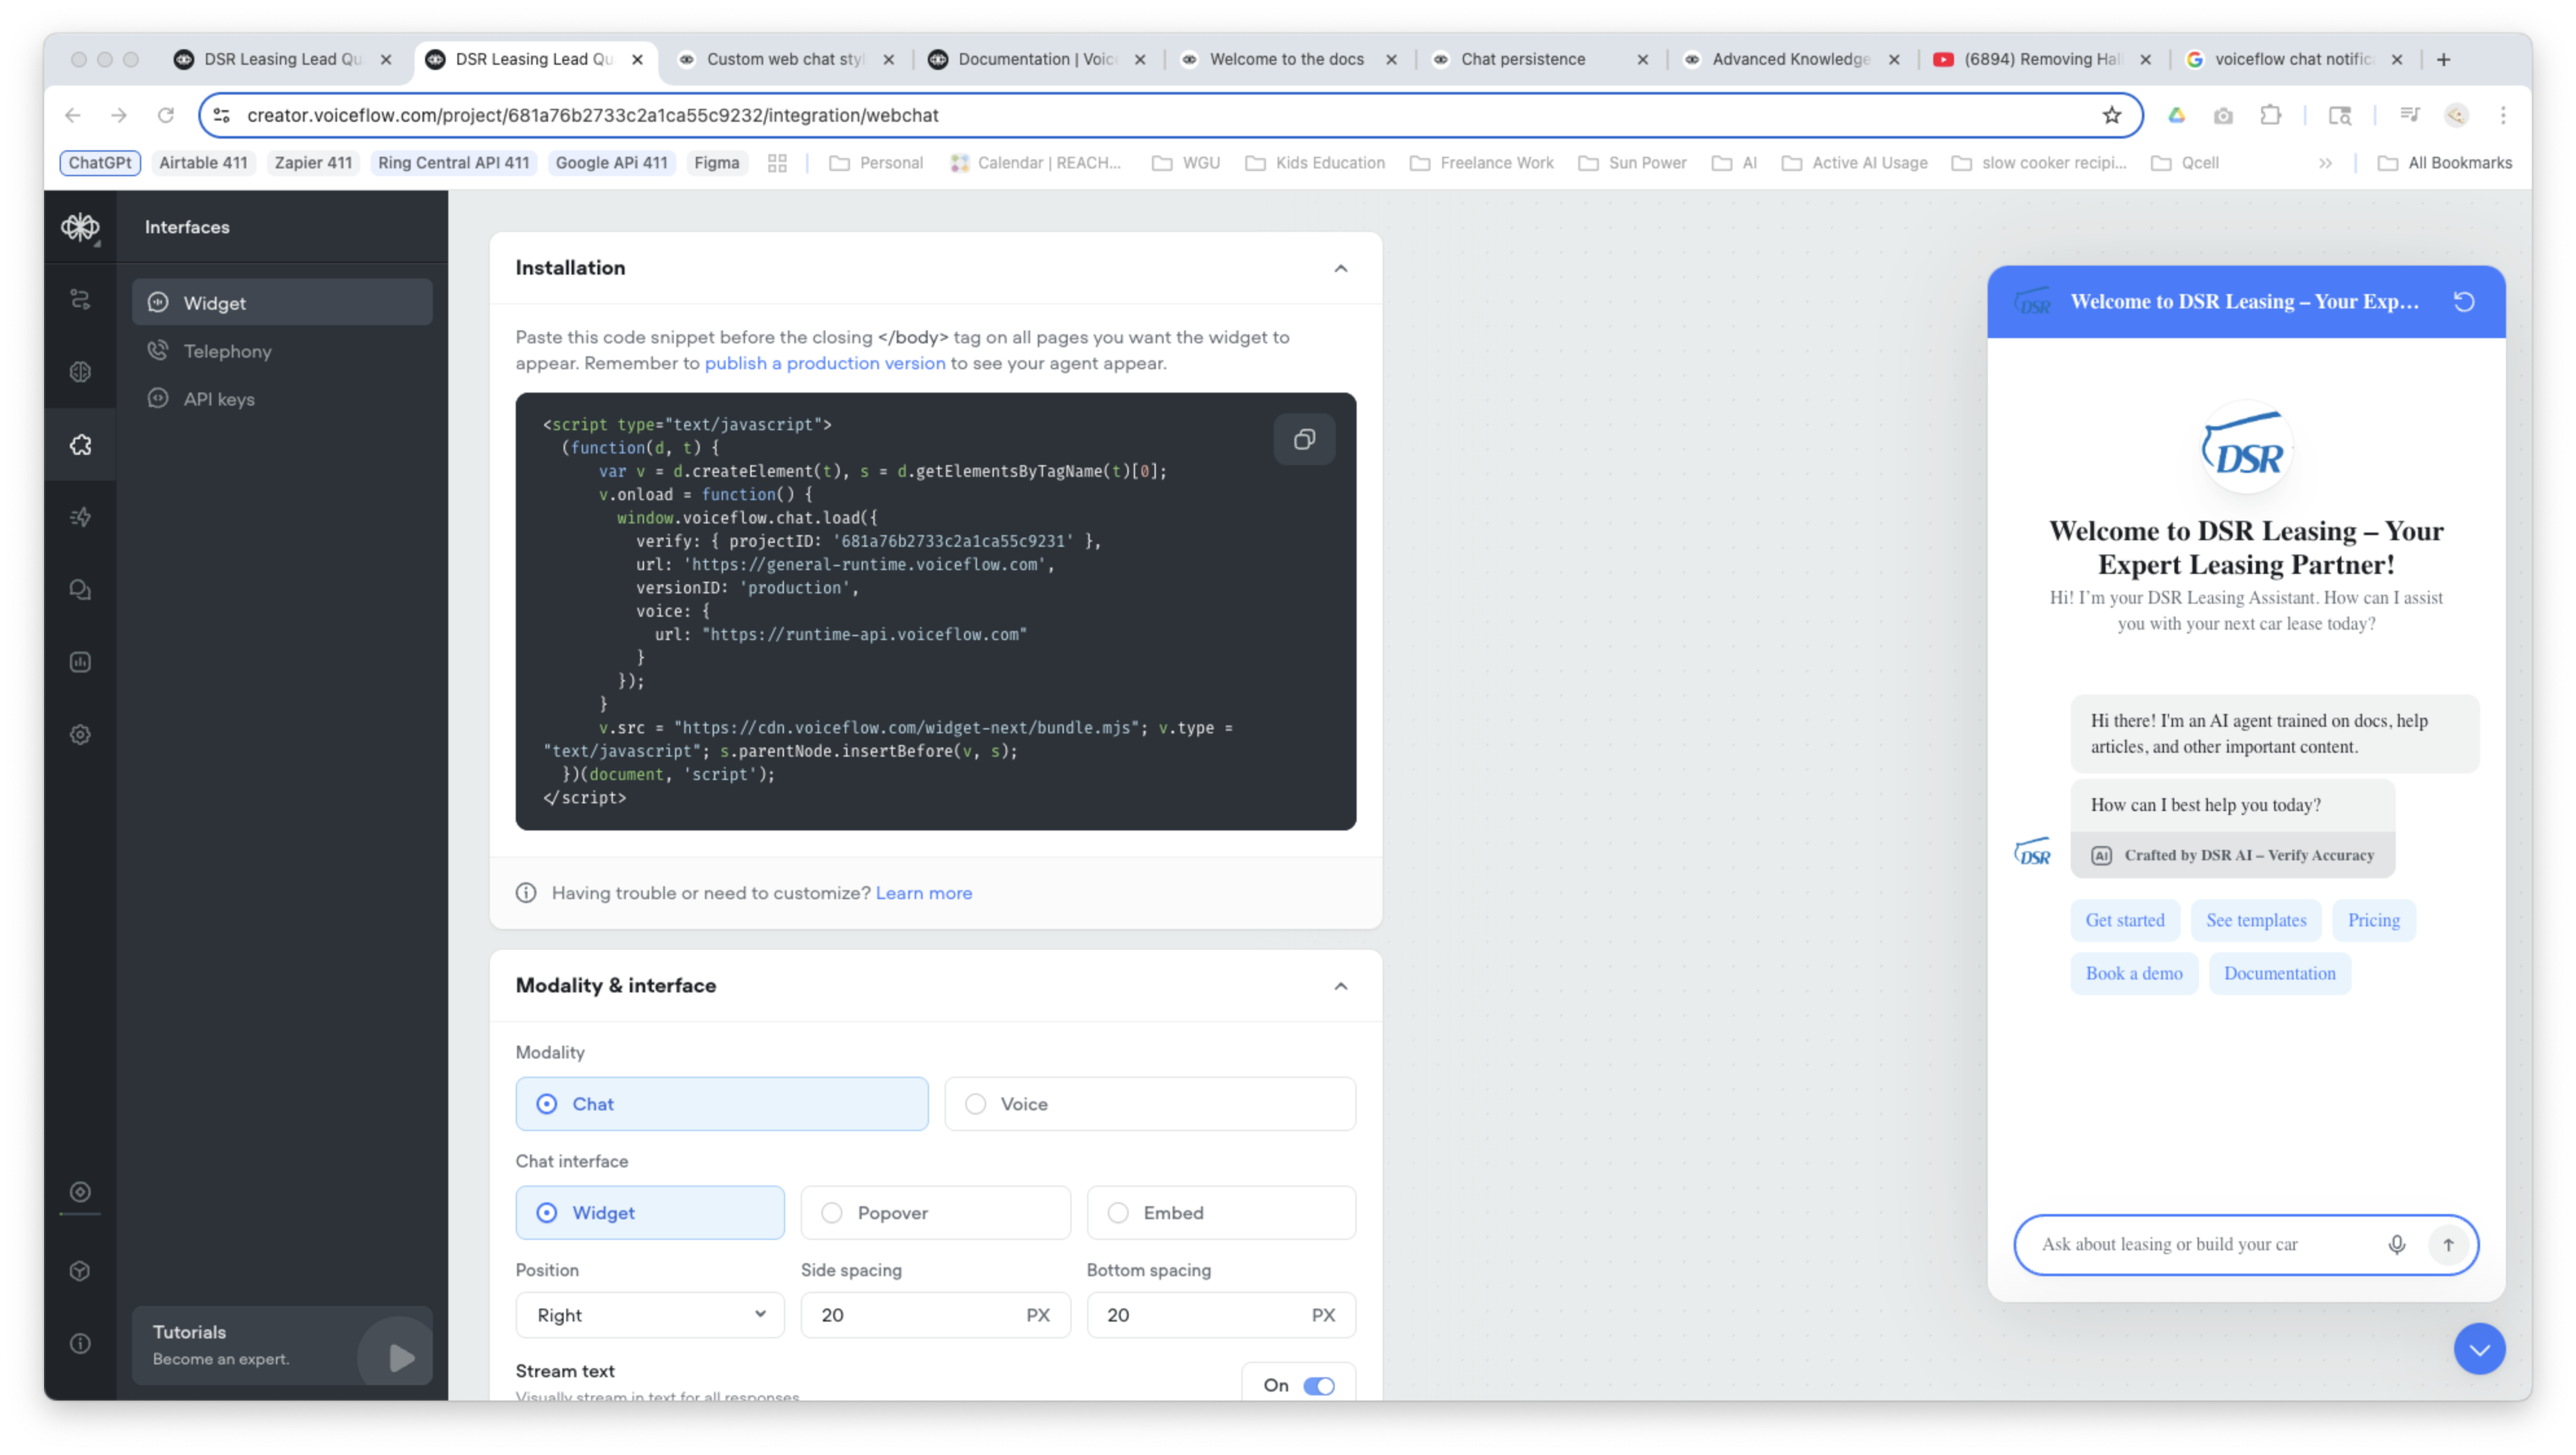
Task: Click See templates chat button
Action: (x=2255, y=920)
